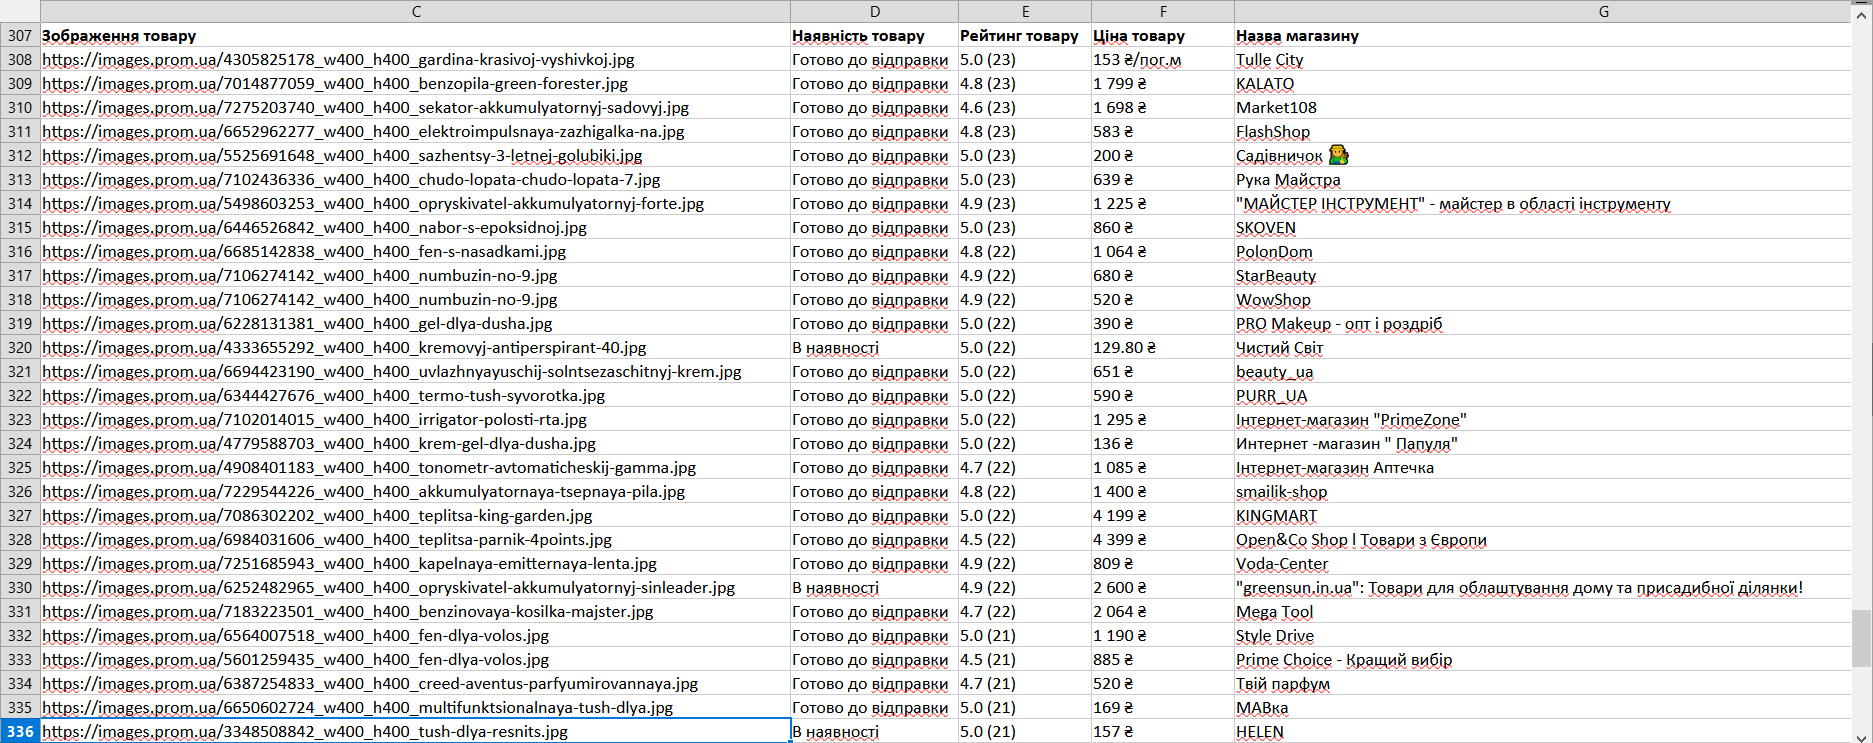Image resolution: width=1873 pixels, height=743 pixels.
Task: Open the sekator-akkumulyatornyj-sadovyj.jpg link
Action: pos(365,107)
